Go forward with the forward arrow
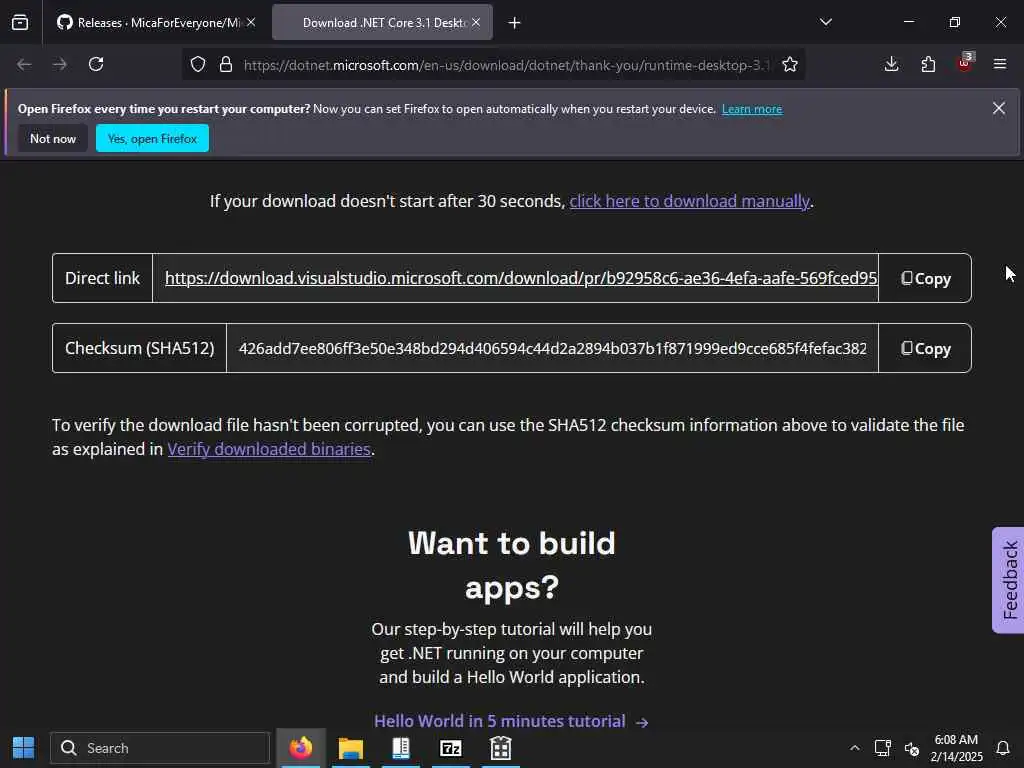 coord(59,64)
